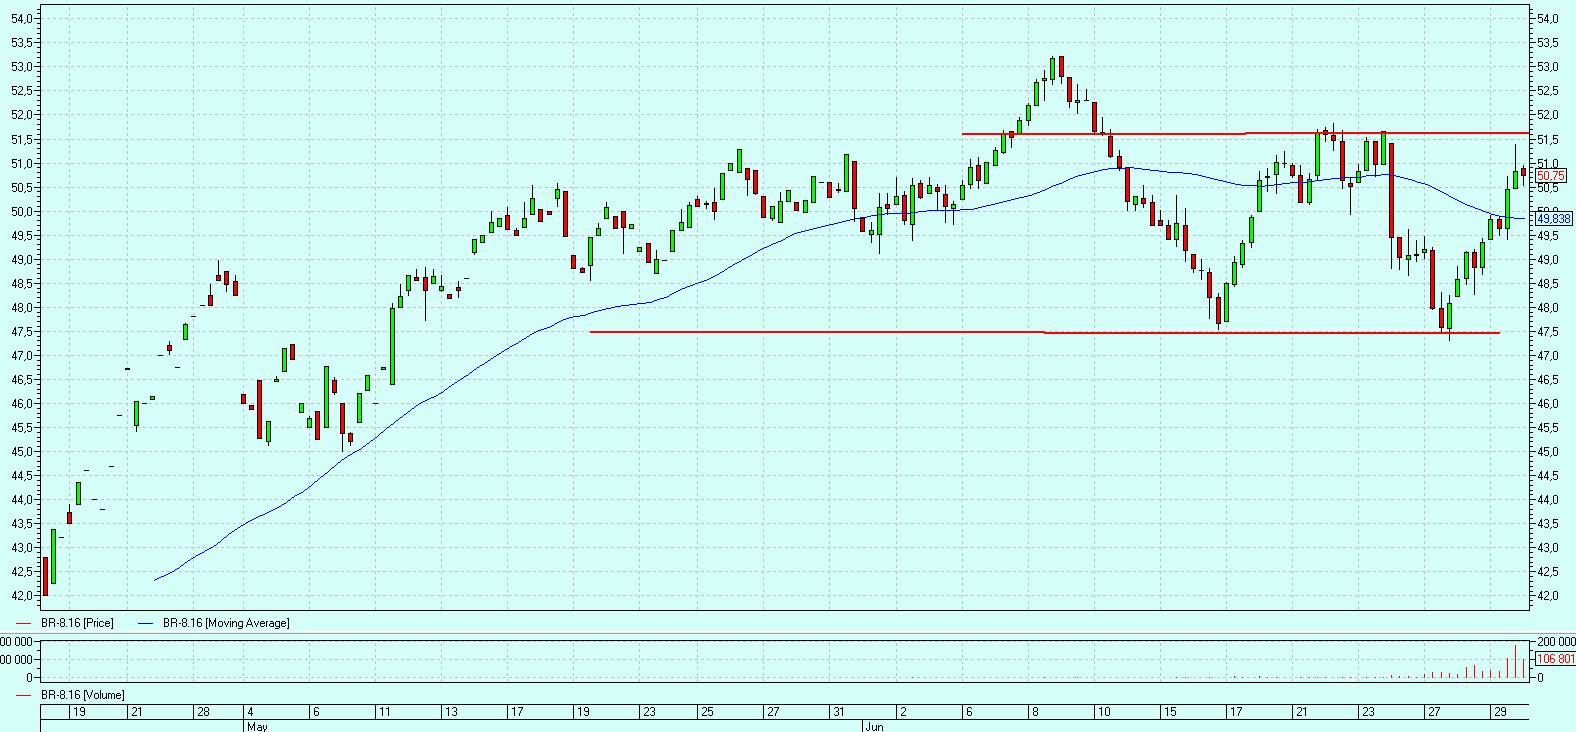Click 48,0 on the right price scale

pyautogui.click(x=1548, y=308)
